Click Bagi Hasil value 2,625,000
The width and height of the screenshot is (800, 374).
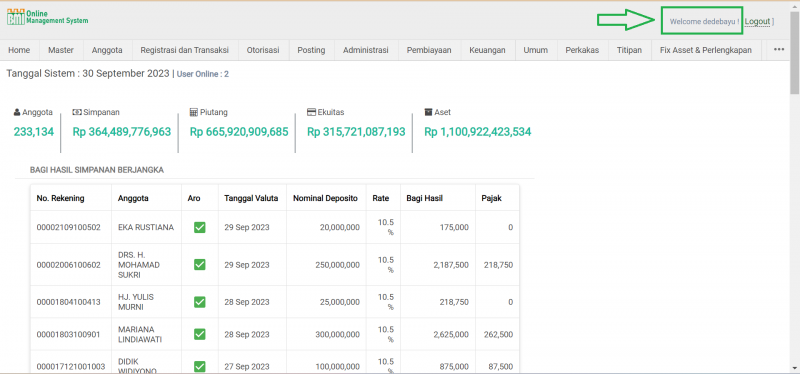(x=451, y=334)
